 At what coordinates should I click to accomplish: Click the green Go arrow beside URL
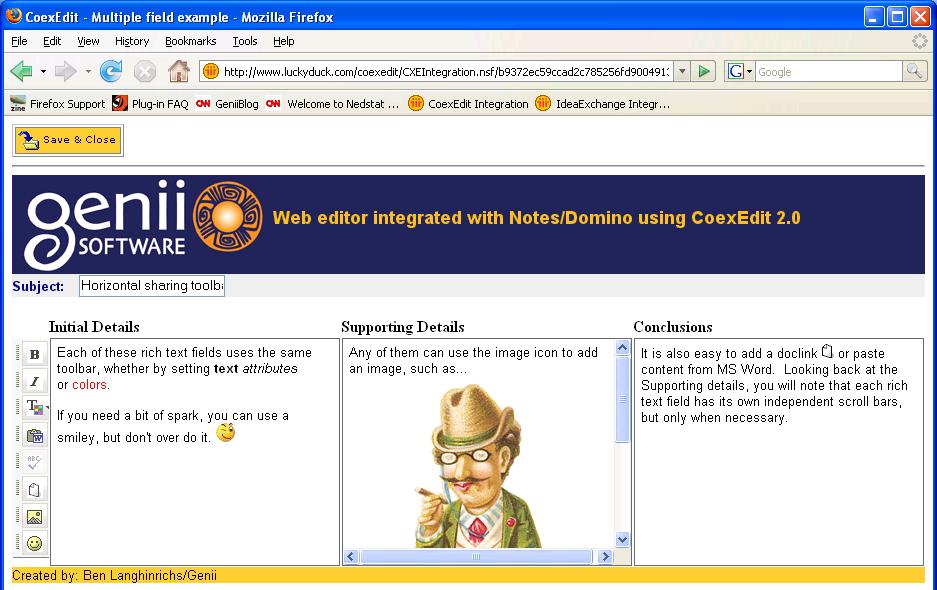click(x=705, y=71)
